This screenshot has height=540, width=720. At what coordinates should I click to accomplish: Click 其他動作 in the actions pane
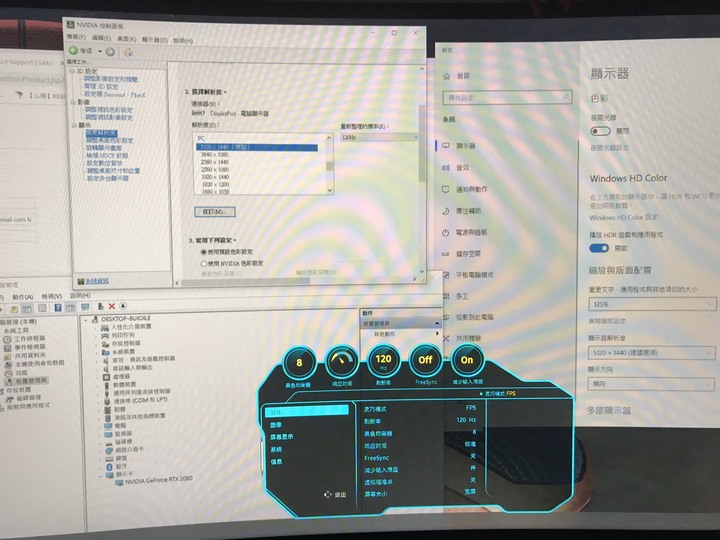tap(384, 334)
